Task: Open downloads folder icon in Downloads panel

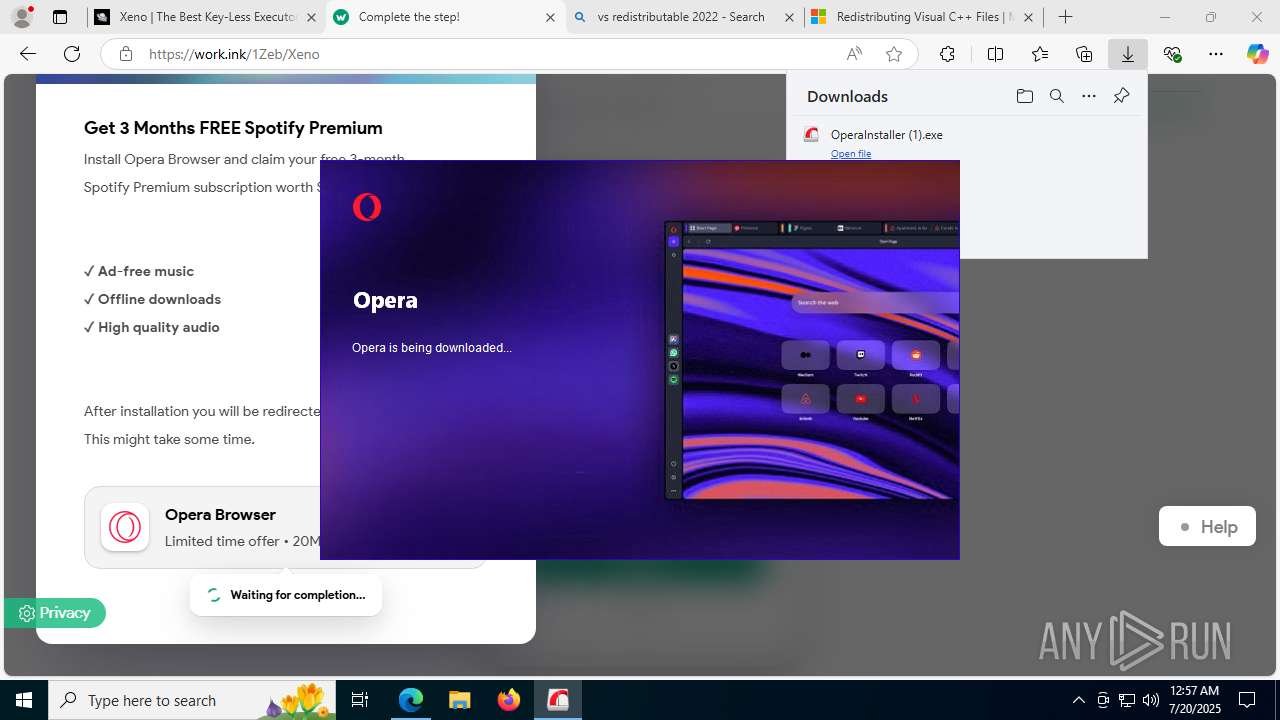Action: pyautogui.click(x=1024, y=96)
